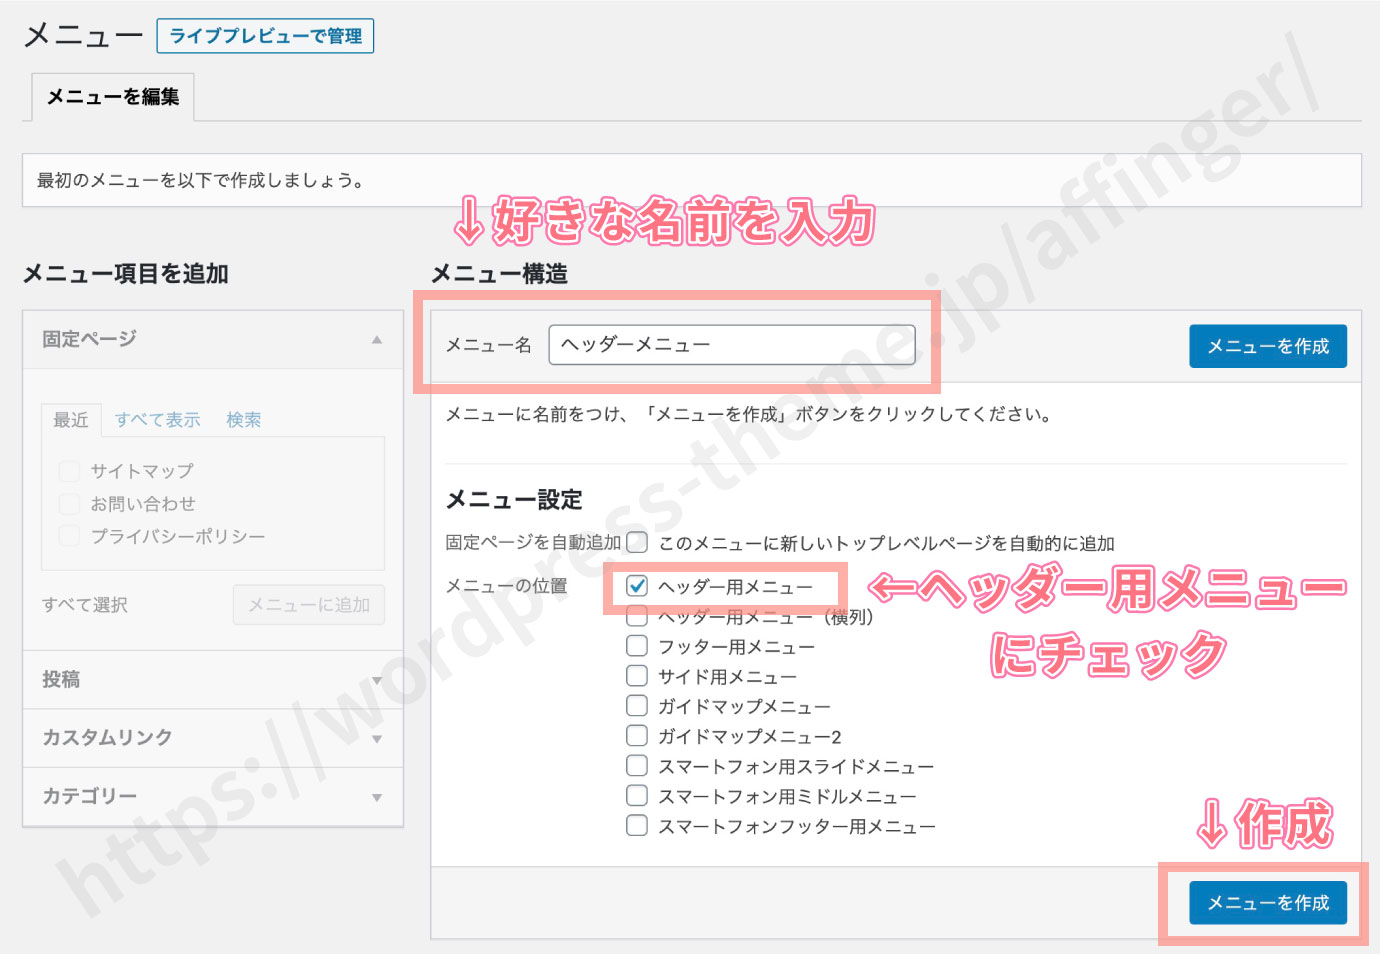The image size is (1380, 954).
Task: Focus the メニュー名 input field
Action: (732, 345)
